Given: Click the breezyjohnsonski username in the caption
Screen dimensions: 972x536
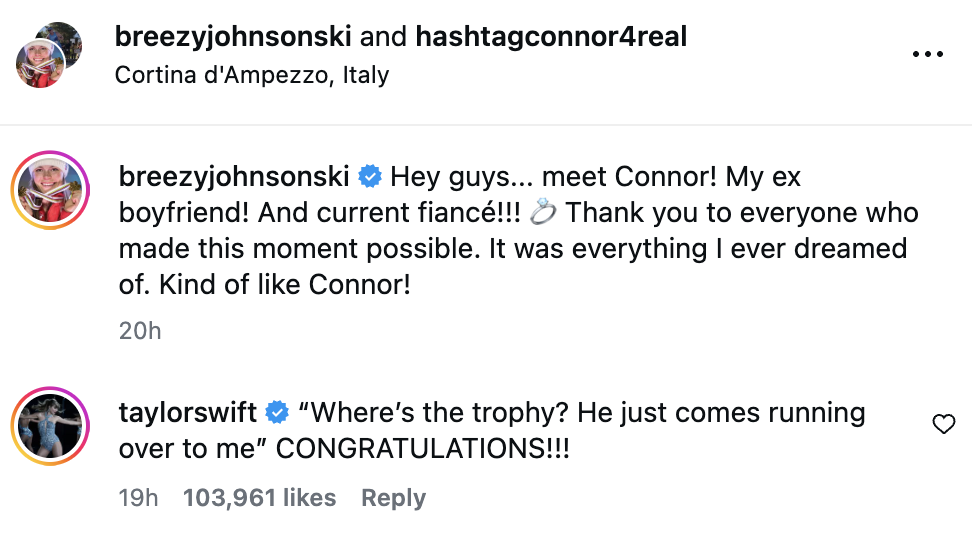Looking at the screenshot, I should tap(234, 178).
